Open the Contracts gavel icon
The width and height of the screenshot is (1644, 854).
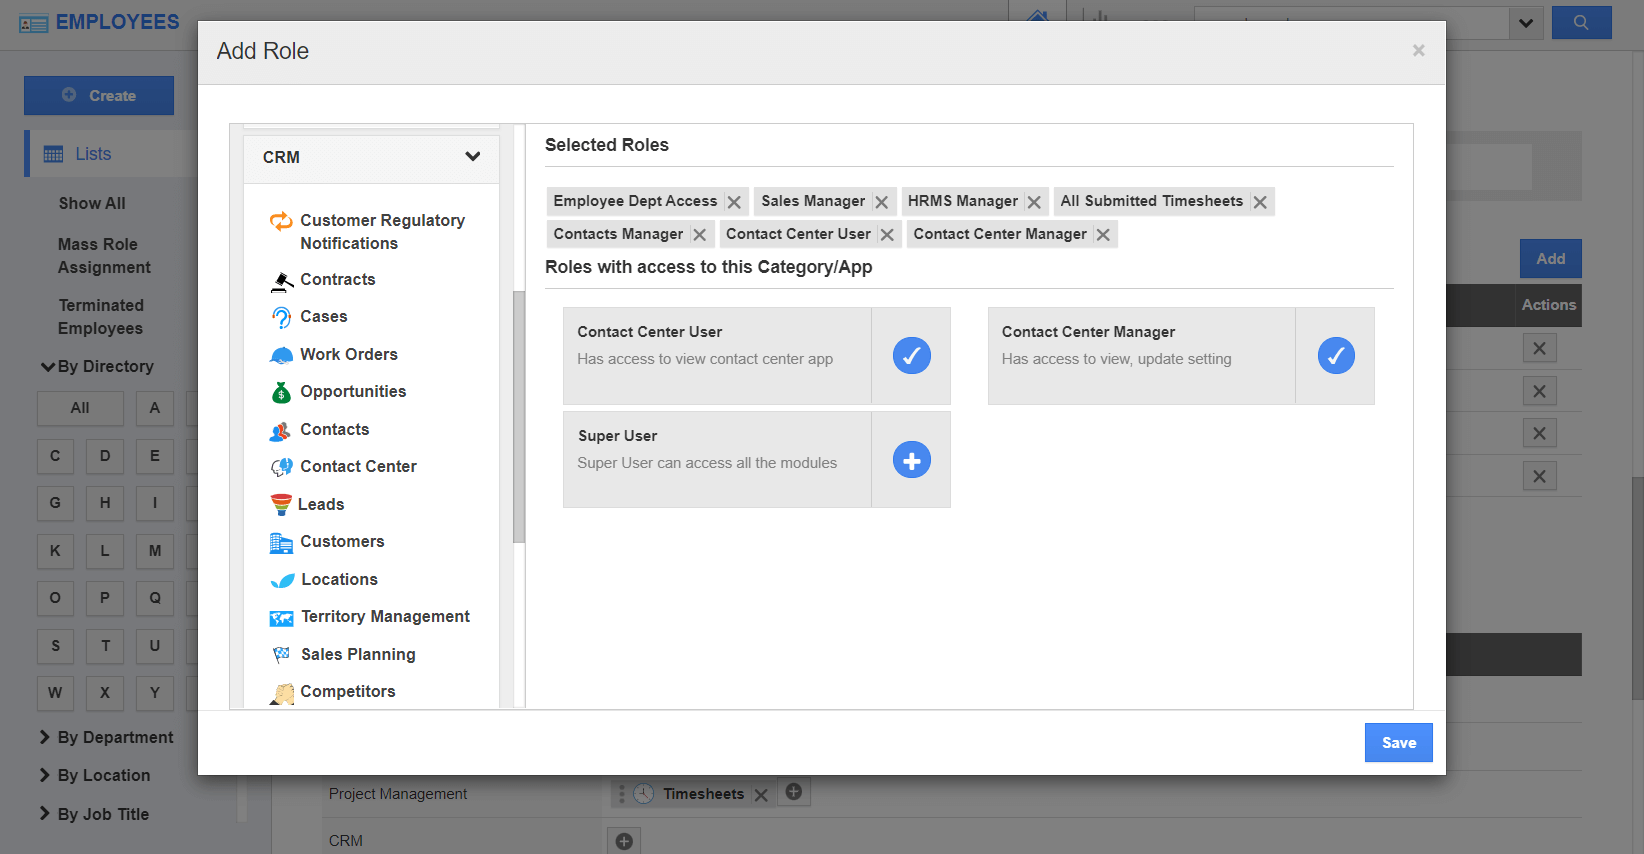pyautogui.click(x=281, y=281)
